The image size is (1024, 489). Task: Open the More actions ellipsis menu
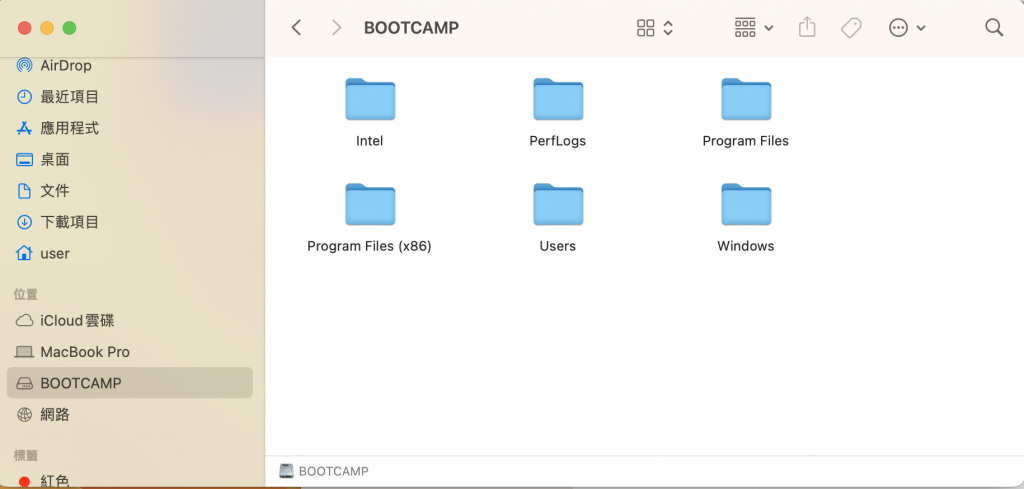[x=899, y=27]
